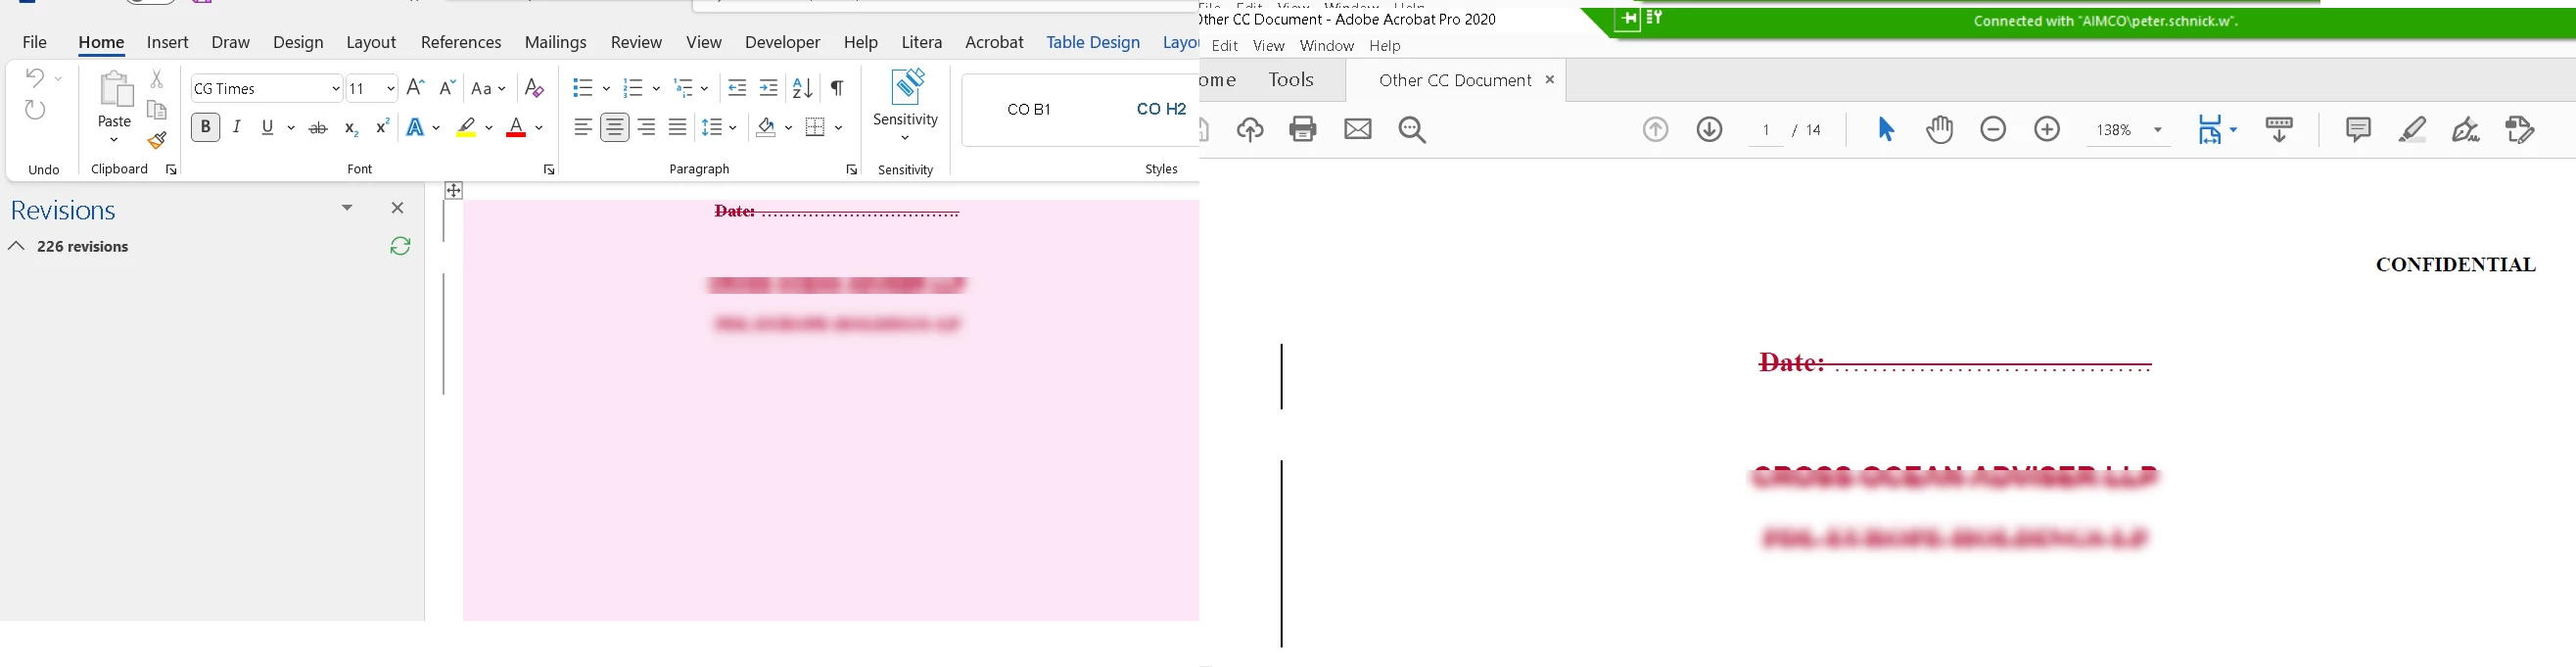Align text right
The width and height of the screenshot is (2576, 667).
click(x=646, y=127)
